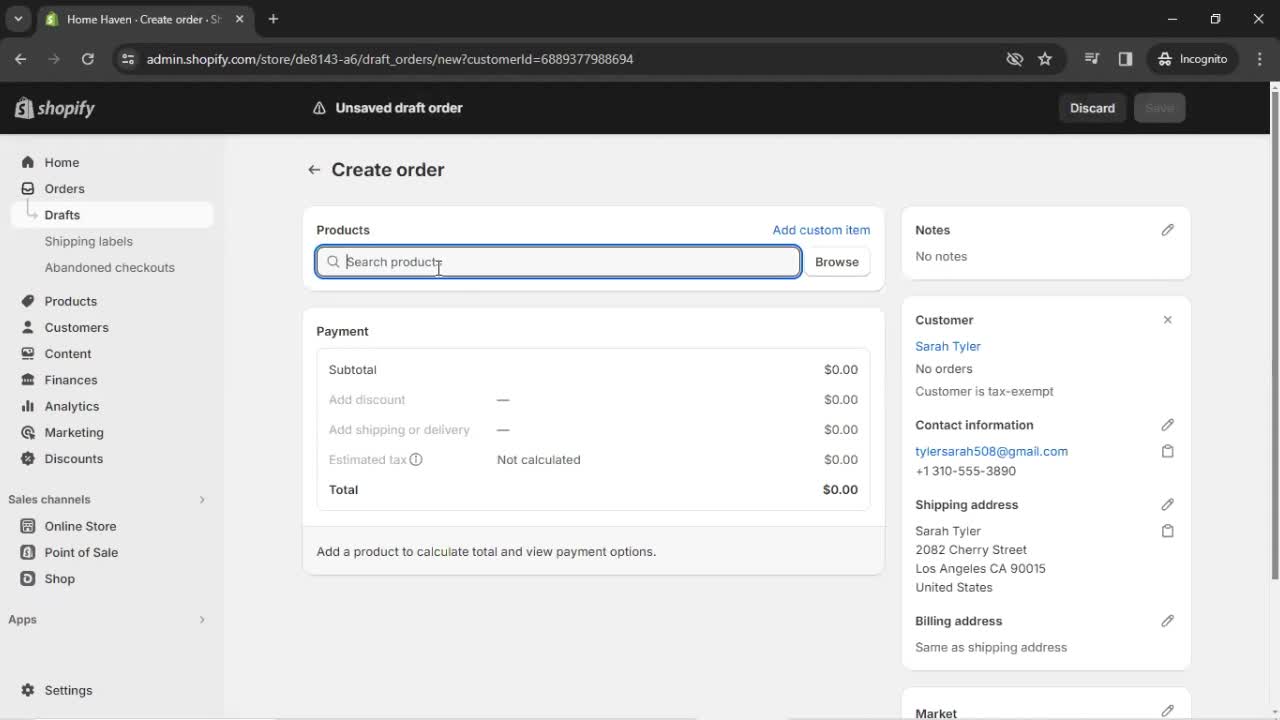Screen dimensions: 1280x720
Task: Click the Products tag icon
Action: tap(27, 301)
